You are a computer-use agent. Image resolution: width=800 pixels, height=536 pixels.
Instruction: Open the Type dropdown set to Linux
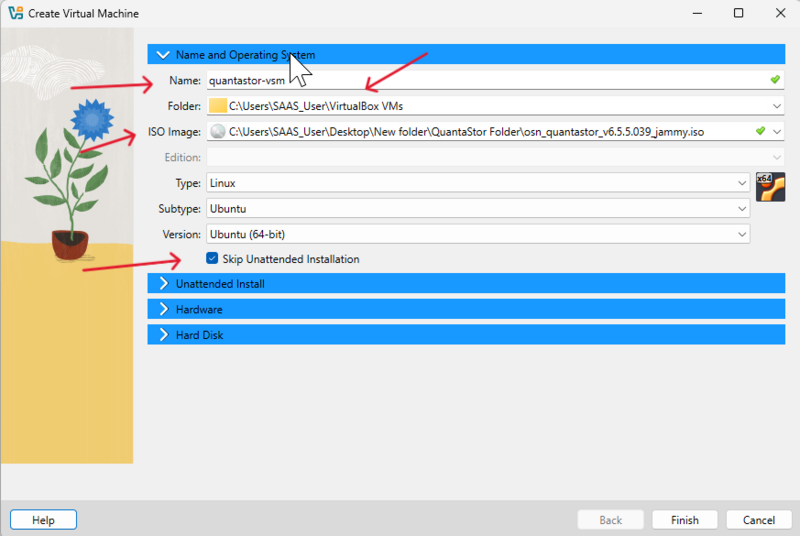tap(478, 183)
